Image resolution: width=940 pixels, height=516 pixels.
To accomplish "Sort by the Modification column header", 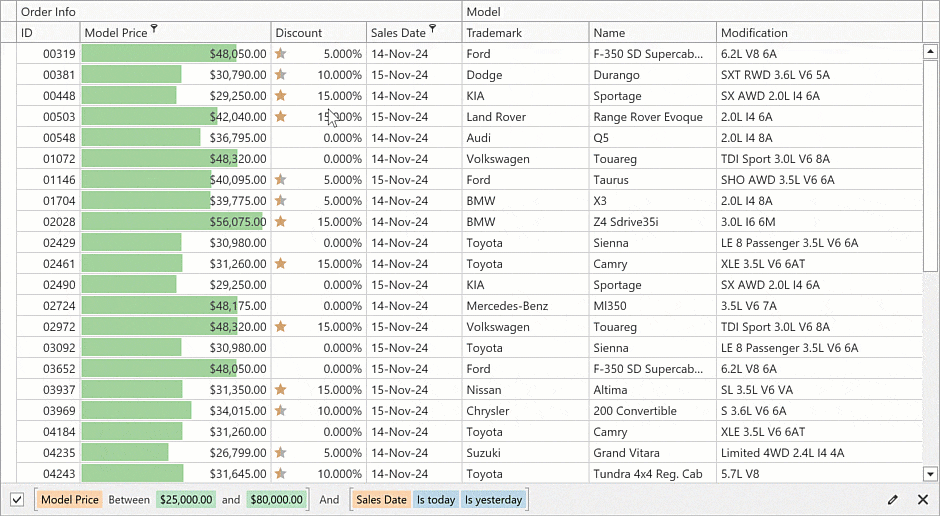I will (819, 32).
